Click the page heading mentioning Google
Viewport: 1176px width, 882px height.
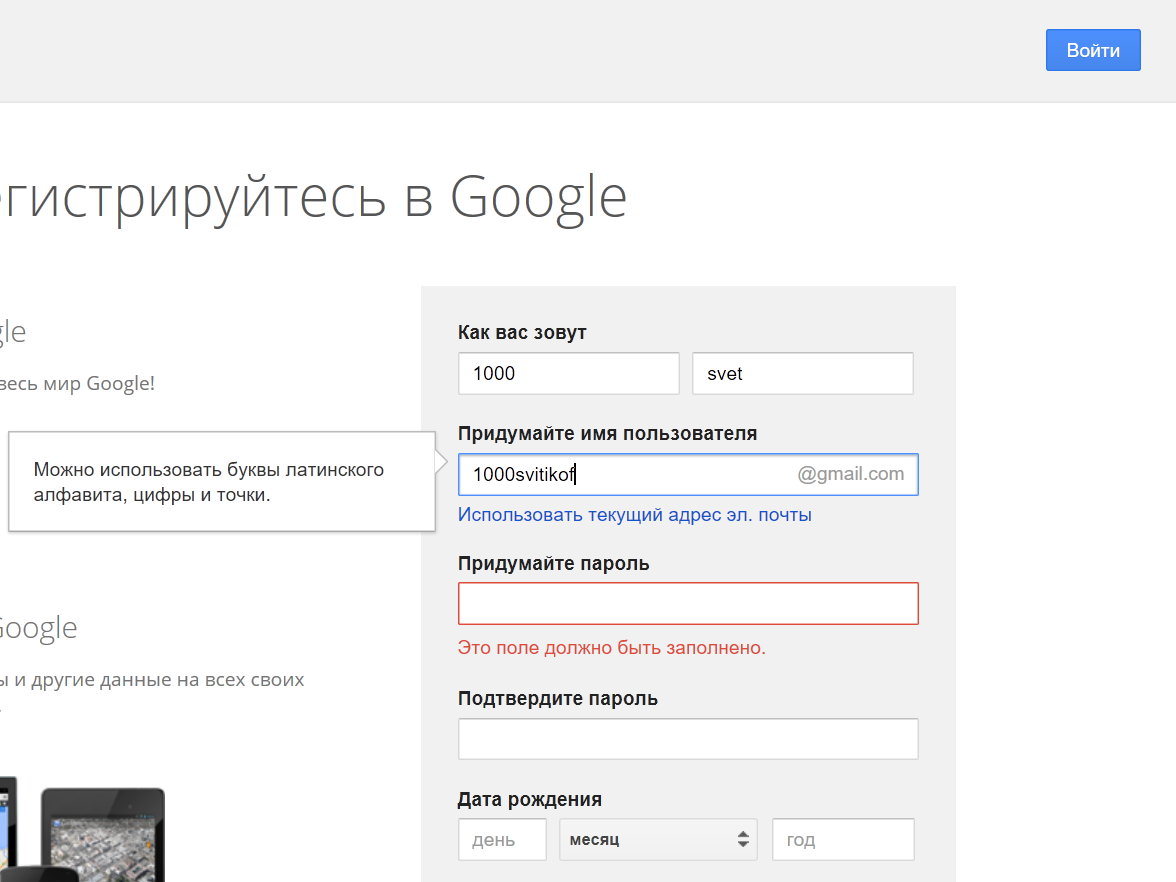click(314, 197)
